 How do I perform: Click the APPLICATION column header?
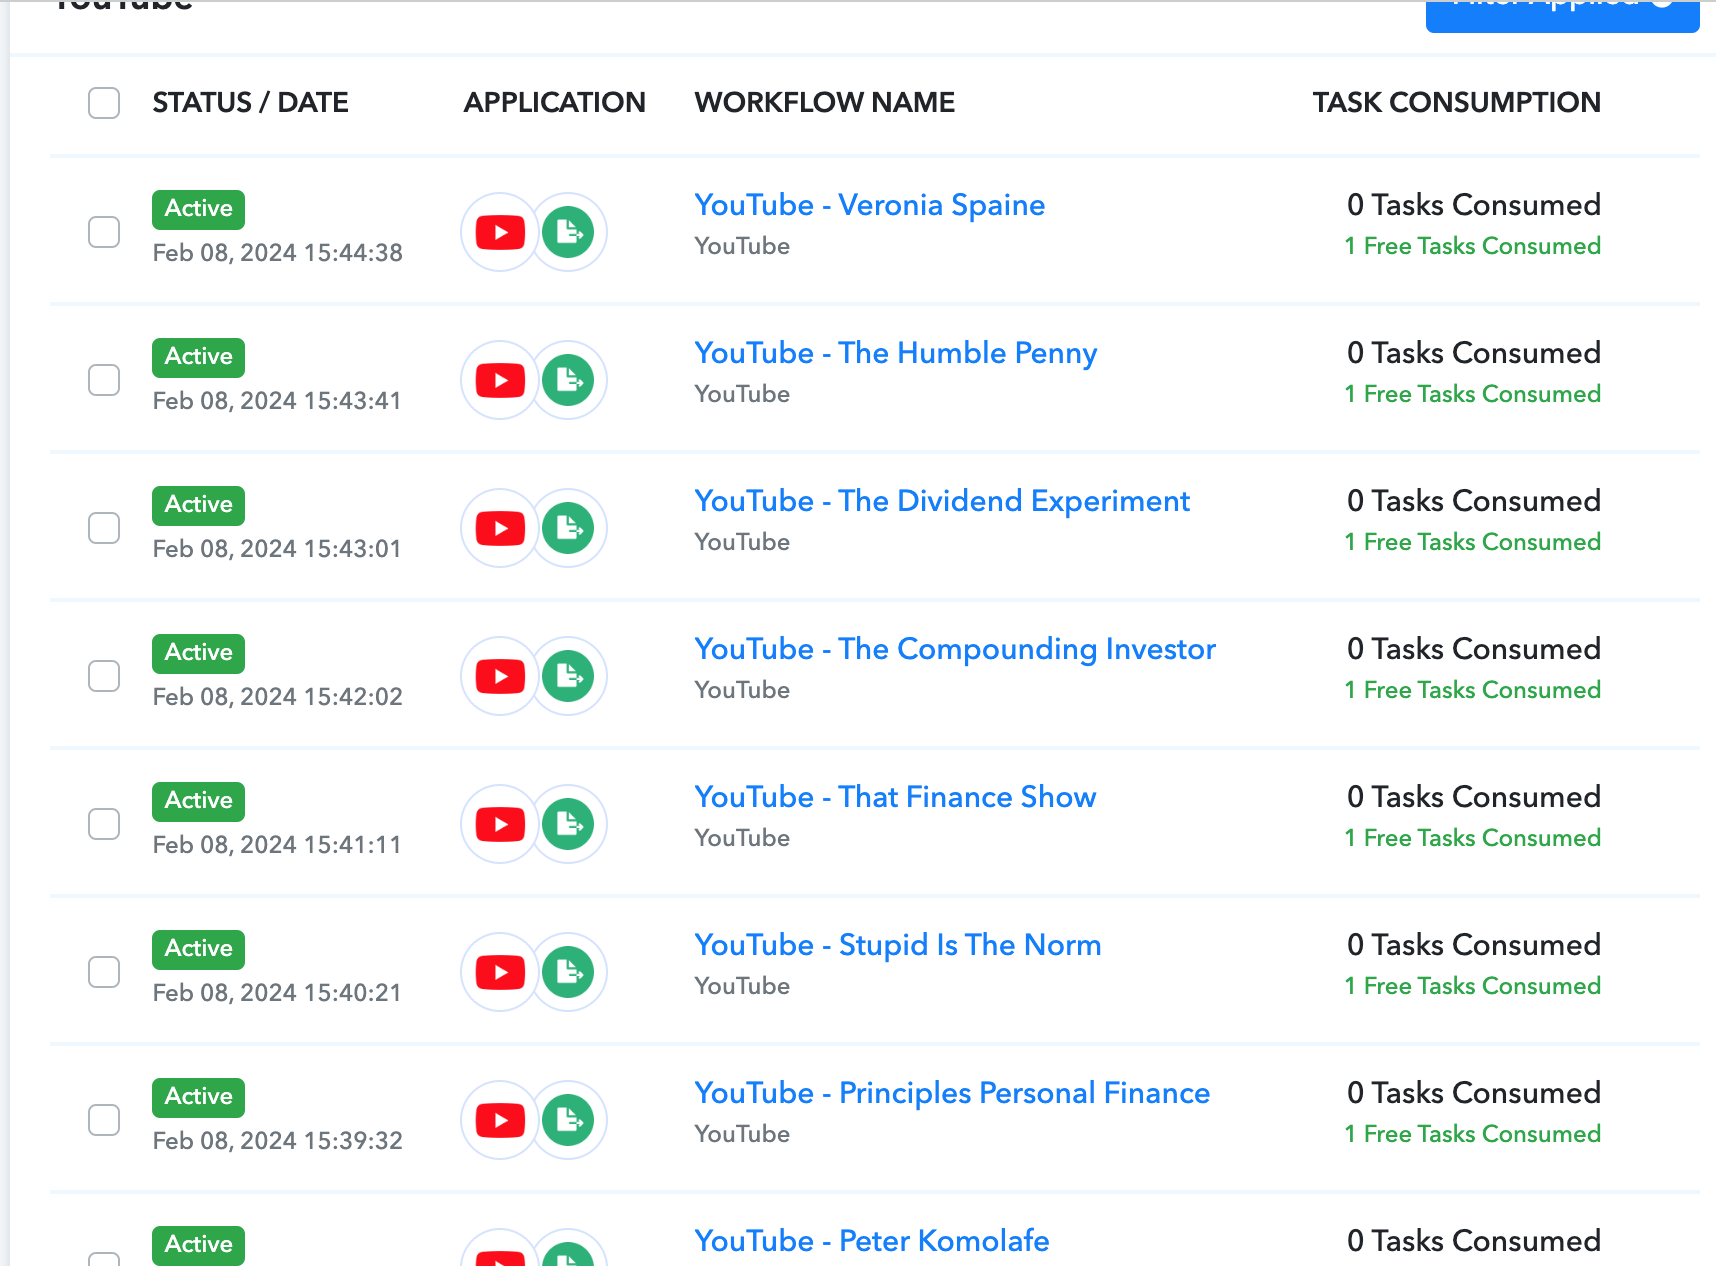(554, 102)
